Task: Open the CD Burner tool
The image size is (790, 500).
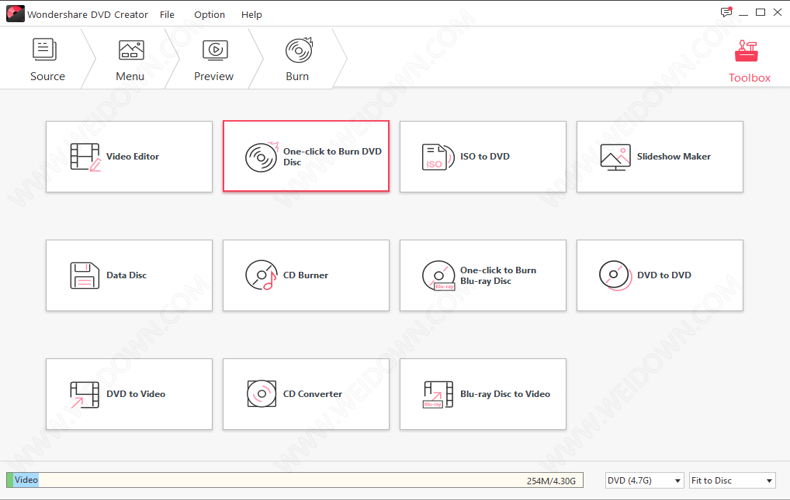Action: coord(306,276)
